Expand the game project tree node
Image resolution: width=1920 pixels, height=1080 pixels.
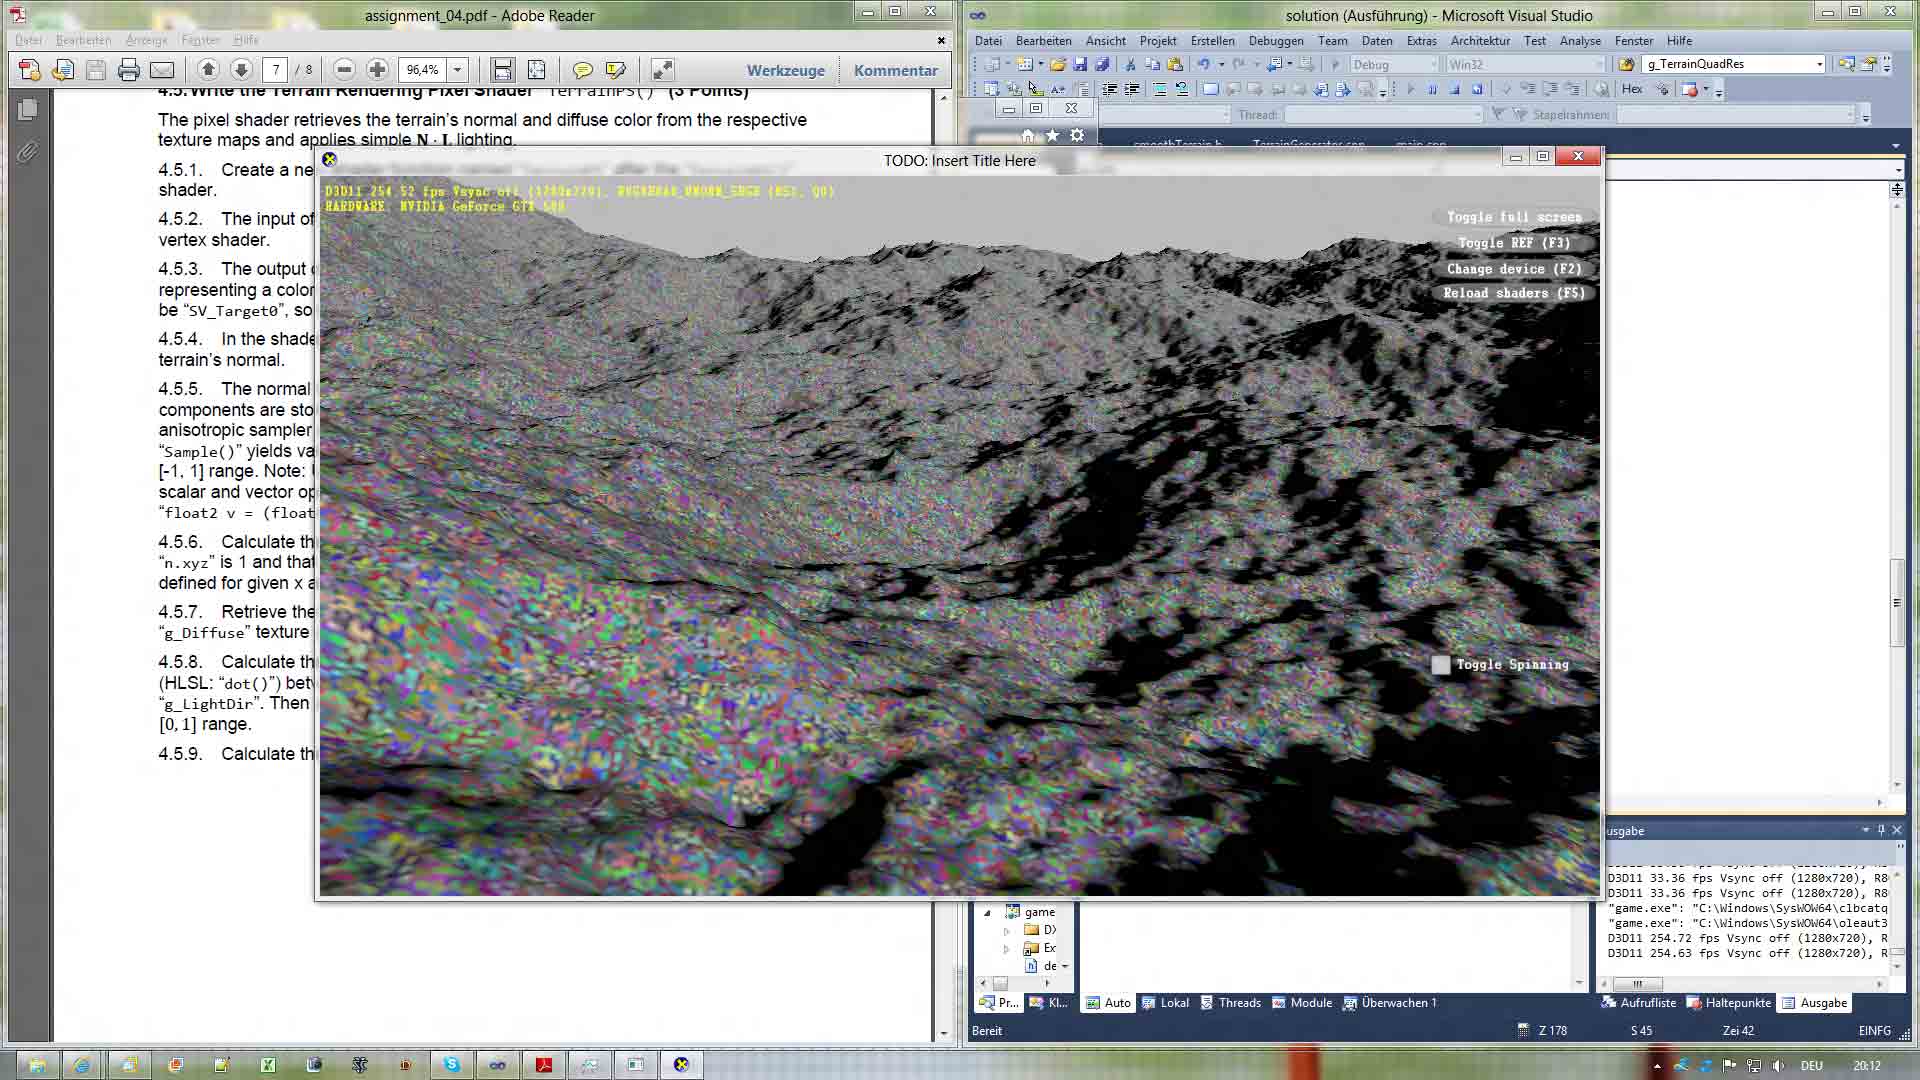coord(987,912)
